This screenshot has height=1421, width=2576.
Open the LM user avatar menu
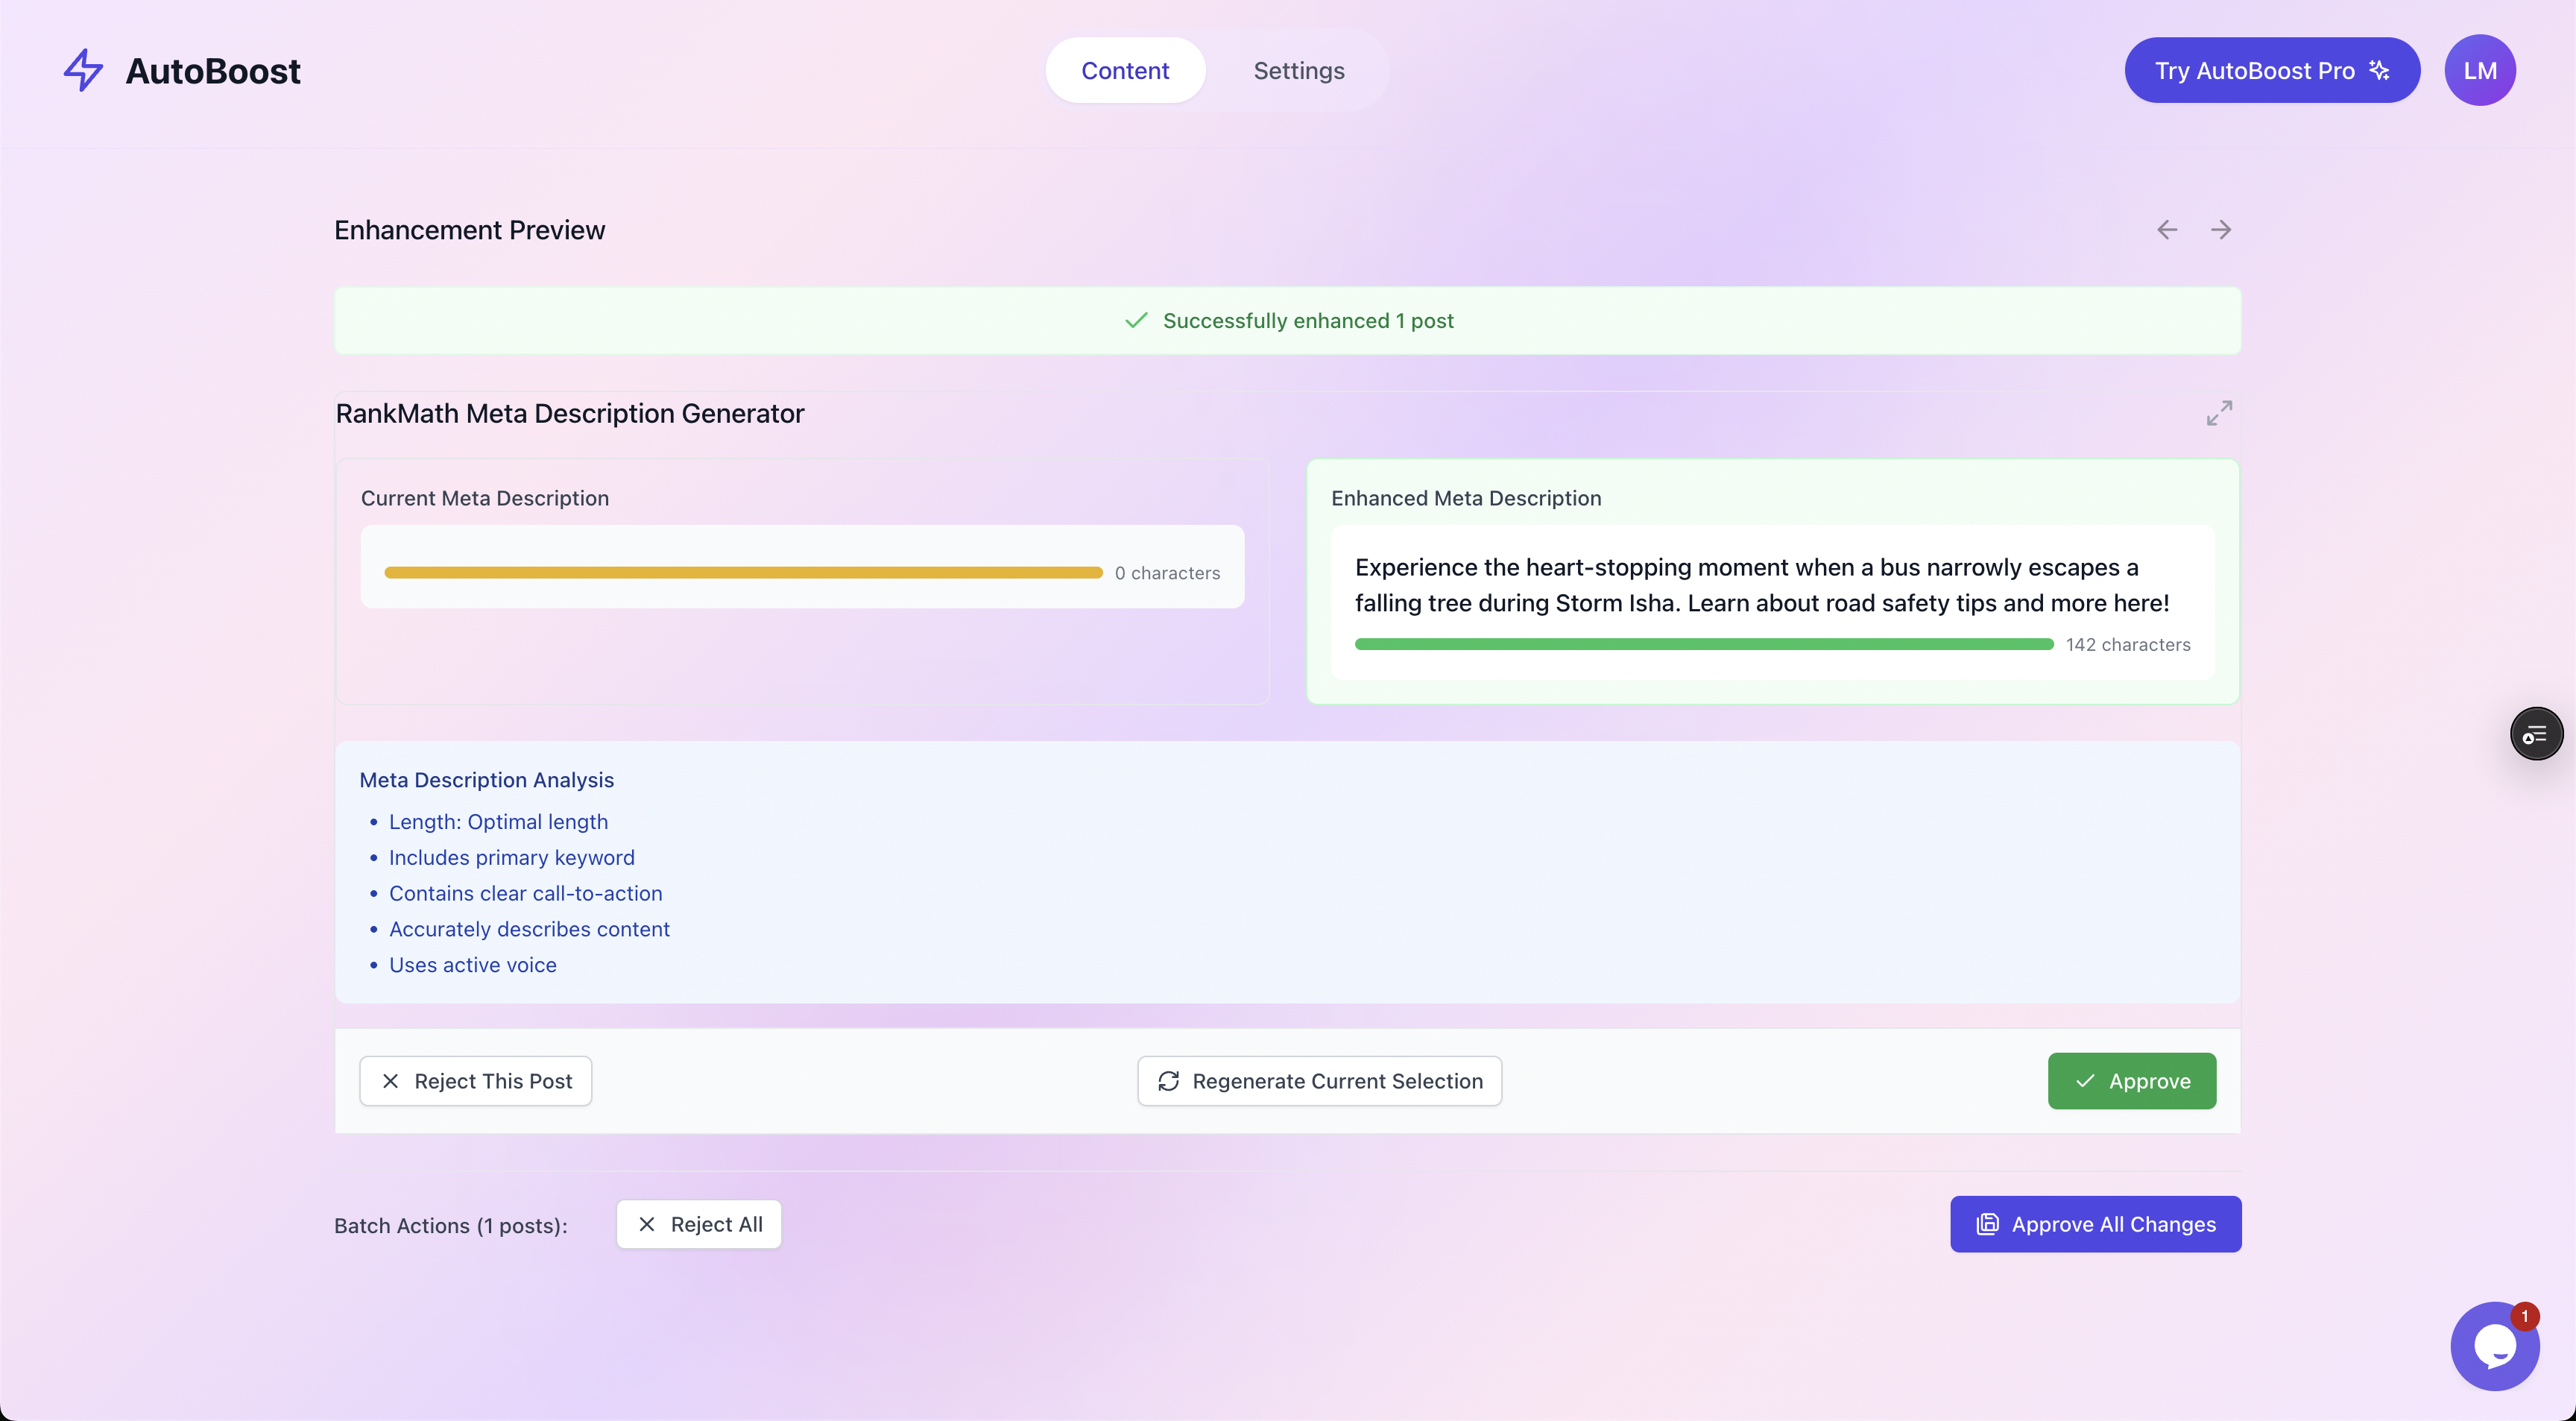point(2480,70)
